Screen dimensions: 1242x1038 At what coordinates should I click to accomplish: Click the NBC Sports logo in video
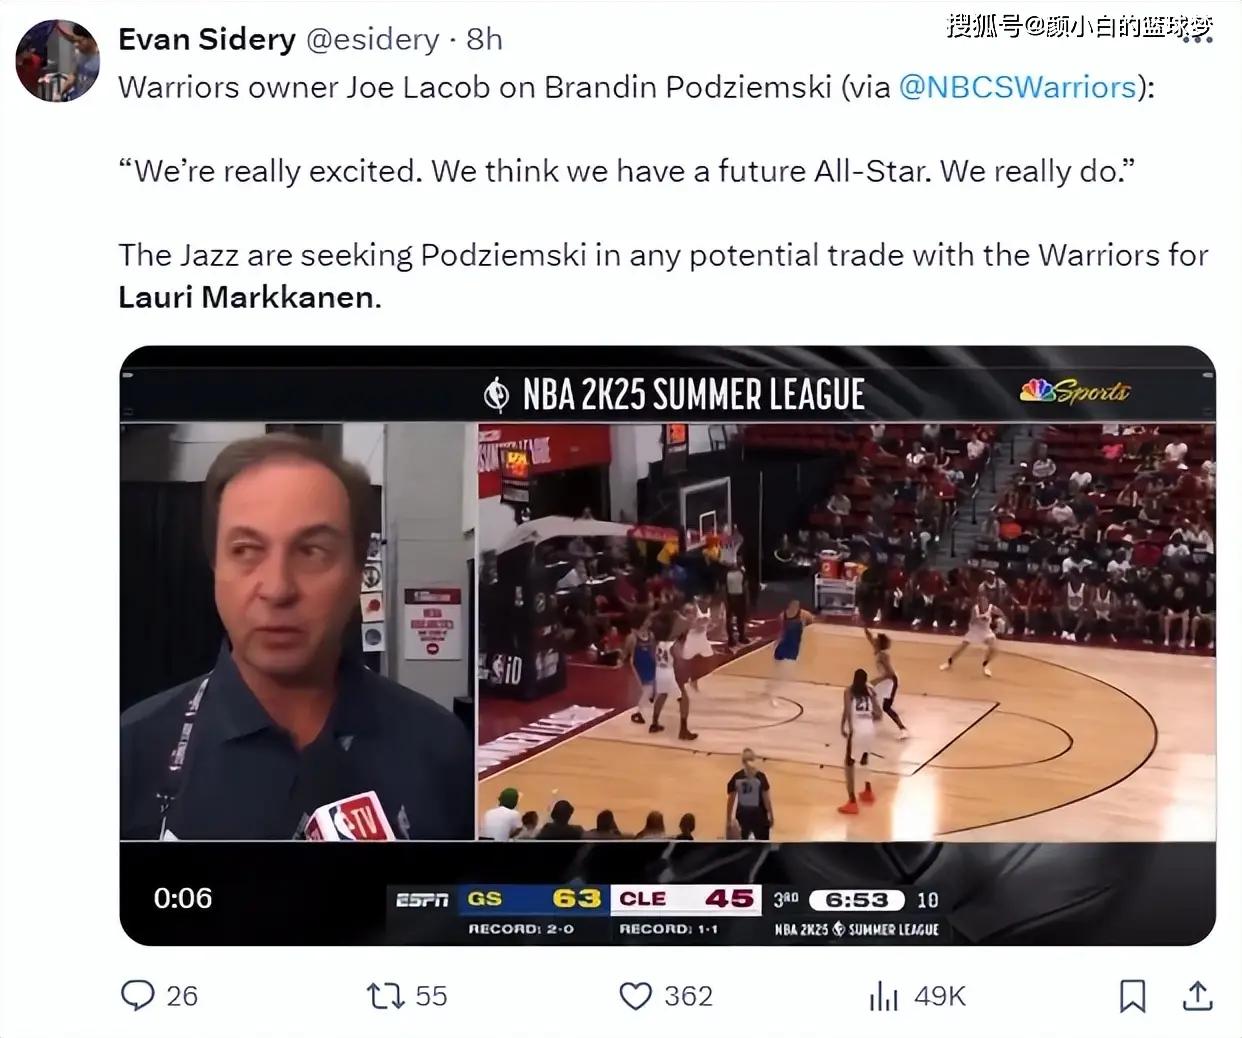pyautogui.click(x=1074, y=391)
